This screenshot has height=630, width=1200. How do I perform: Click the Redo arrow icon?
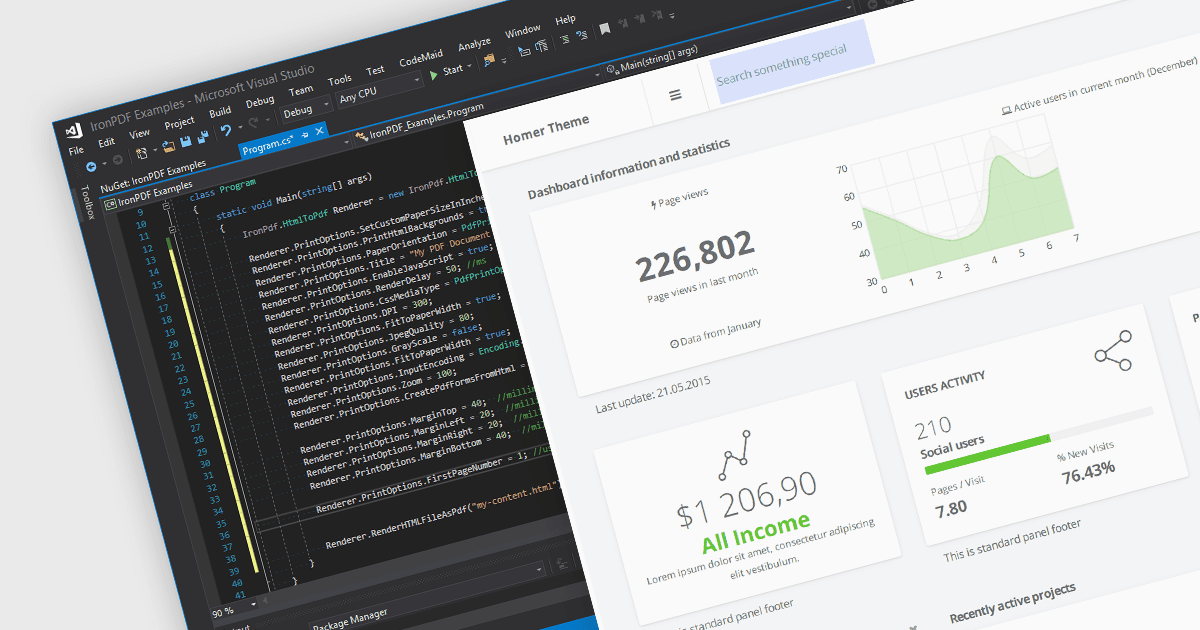[x=254, y=124]
